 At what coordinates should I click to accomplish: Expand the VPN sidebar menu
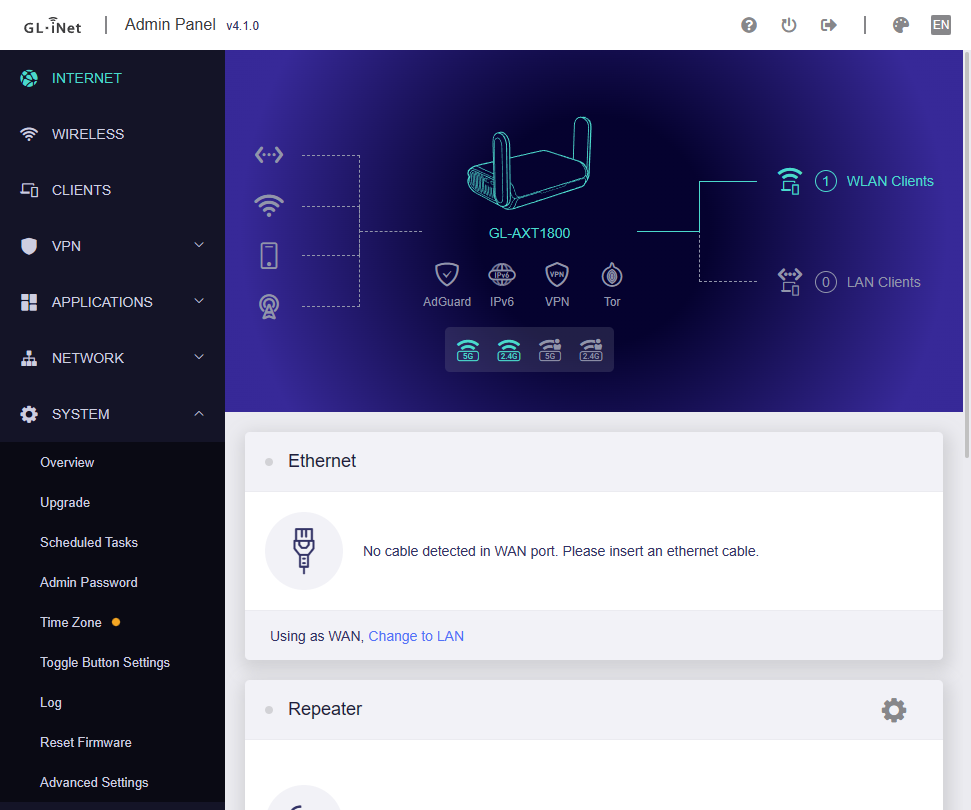pyautogui.click(x=112, y=246)
